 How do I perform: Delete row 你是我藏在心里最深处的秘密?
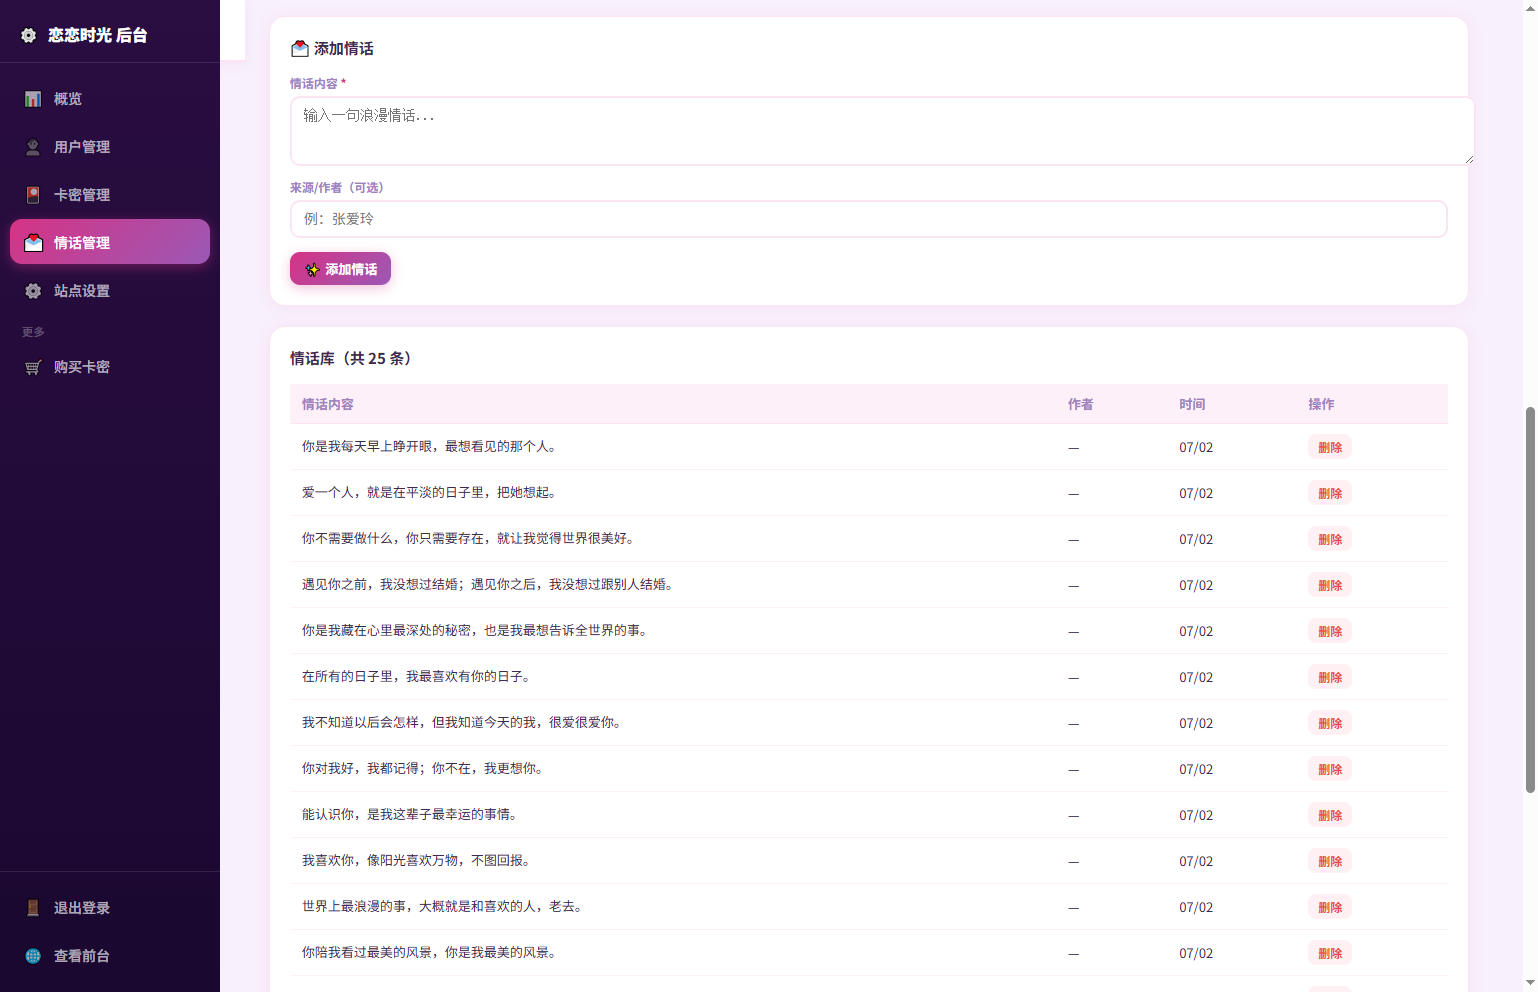pos(1330,631)
